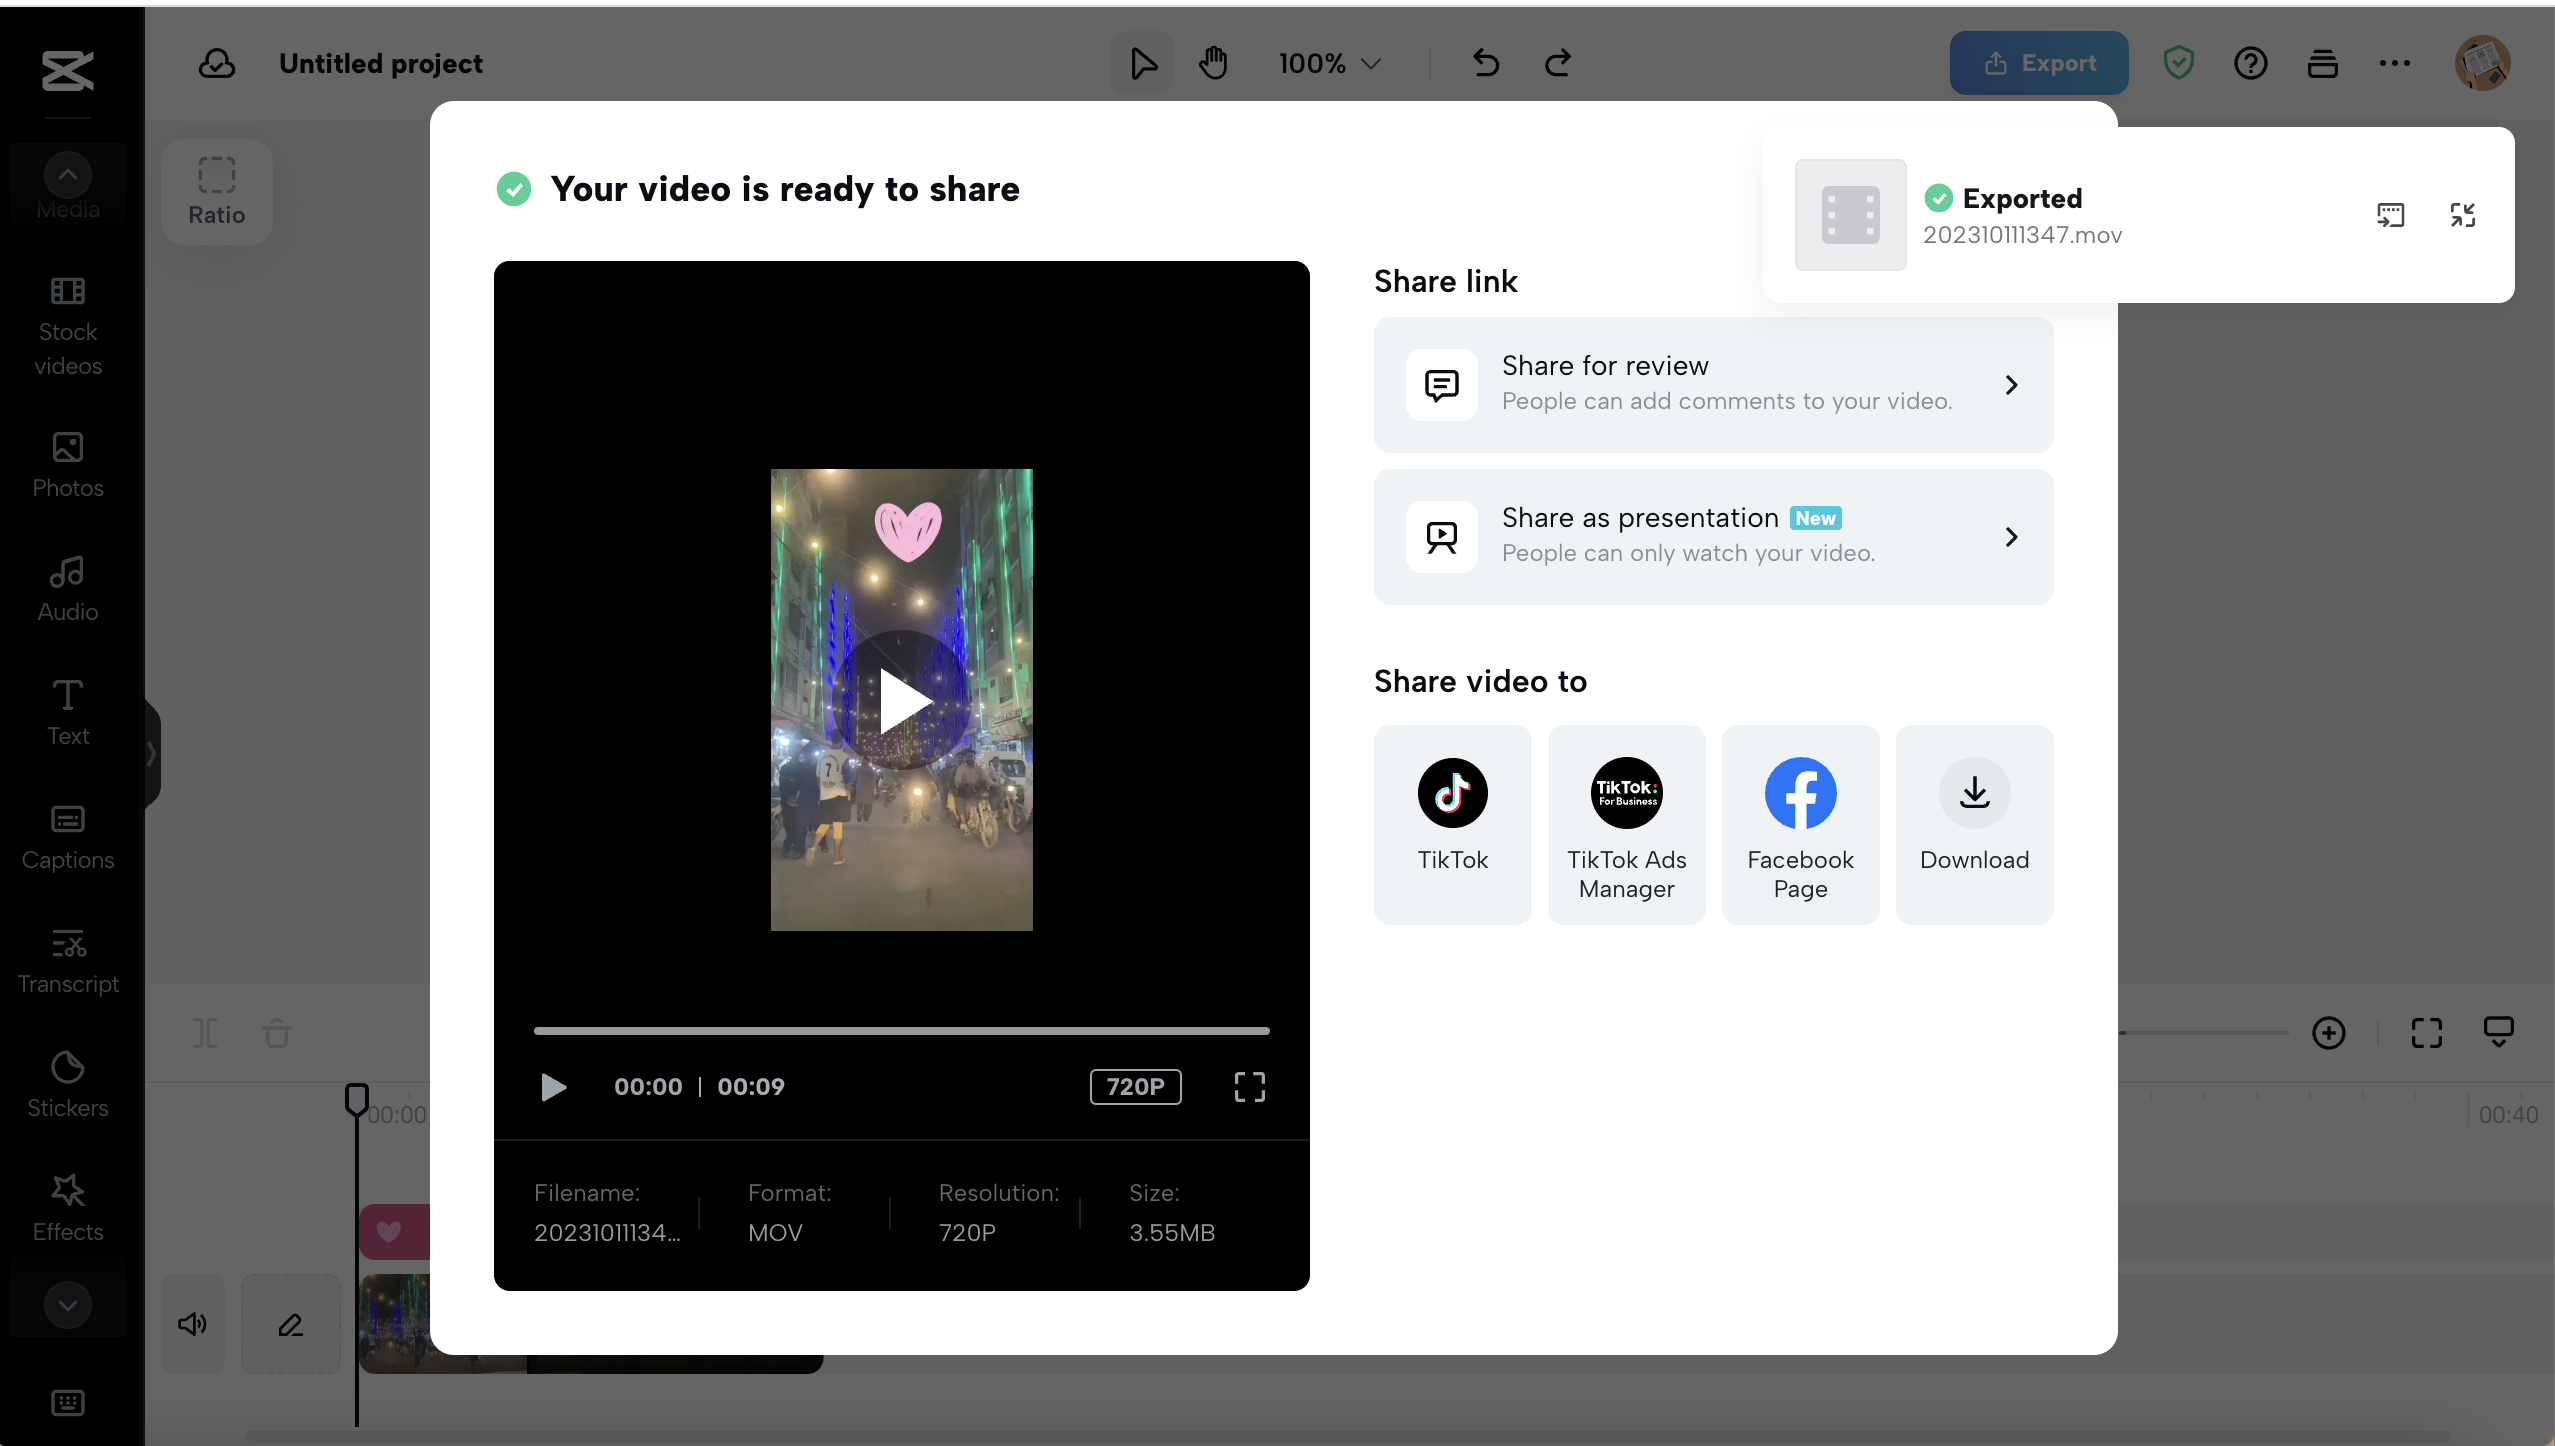Image resolution: width=2555 pixels, height=1446 pixels.
Task: Rename the Untitled project title
Action: tap(381, 63)
